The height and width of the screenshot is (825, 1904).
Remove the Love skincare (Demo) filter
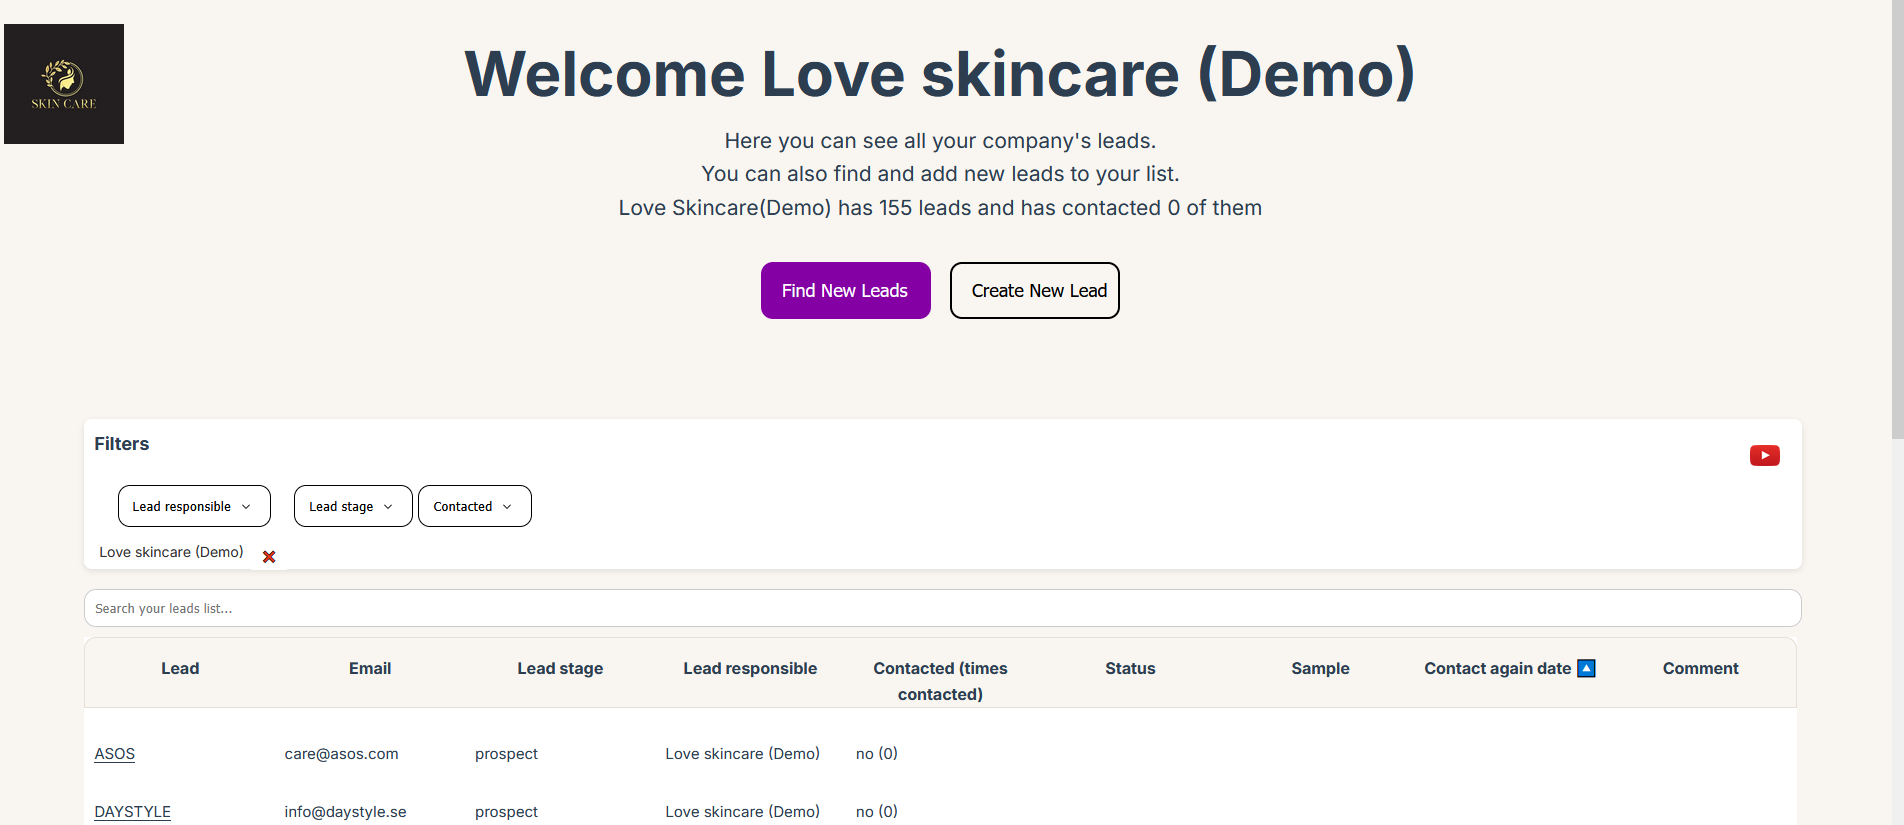point(269,557)
